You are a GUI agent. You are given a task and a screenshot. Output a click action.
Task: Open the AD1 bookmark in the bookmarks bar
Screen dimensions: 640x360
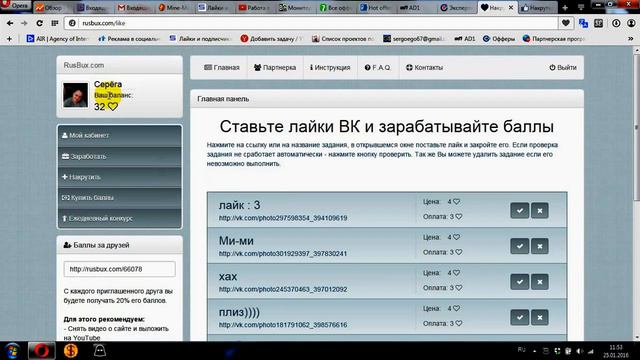point(464,39)
